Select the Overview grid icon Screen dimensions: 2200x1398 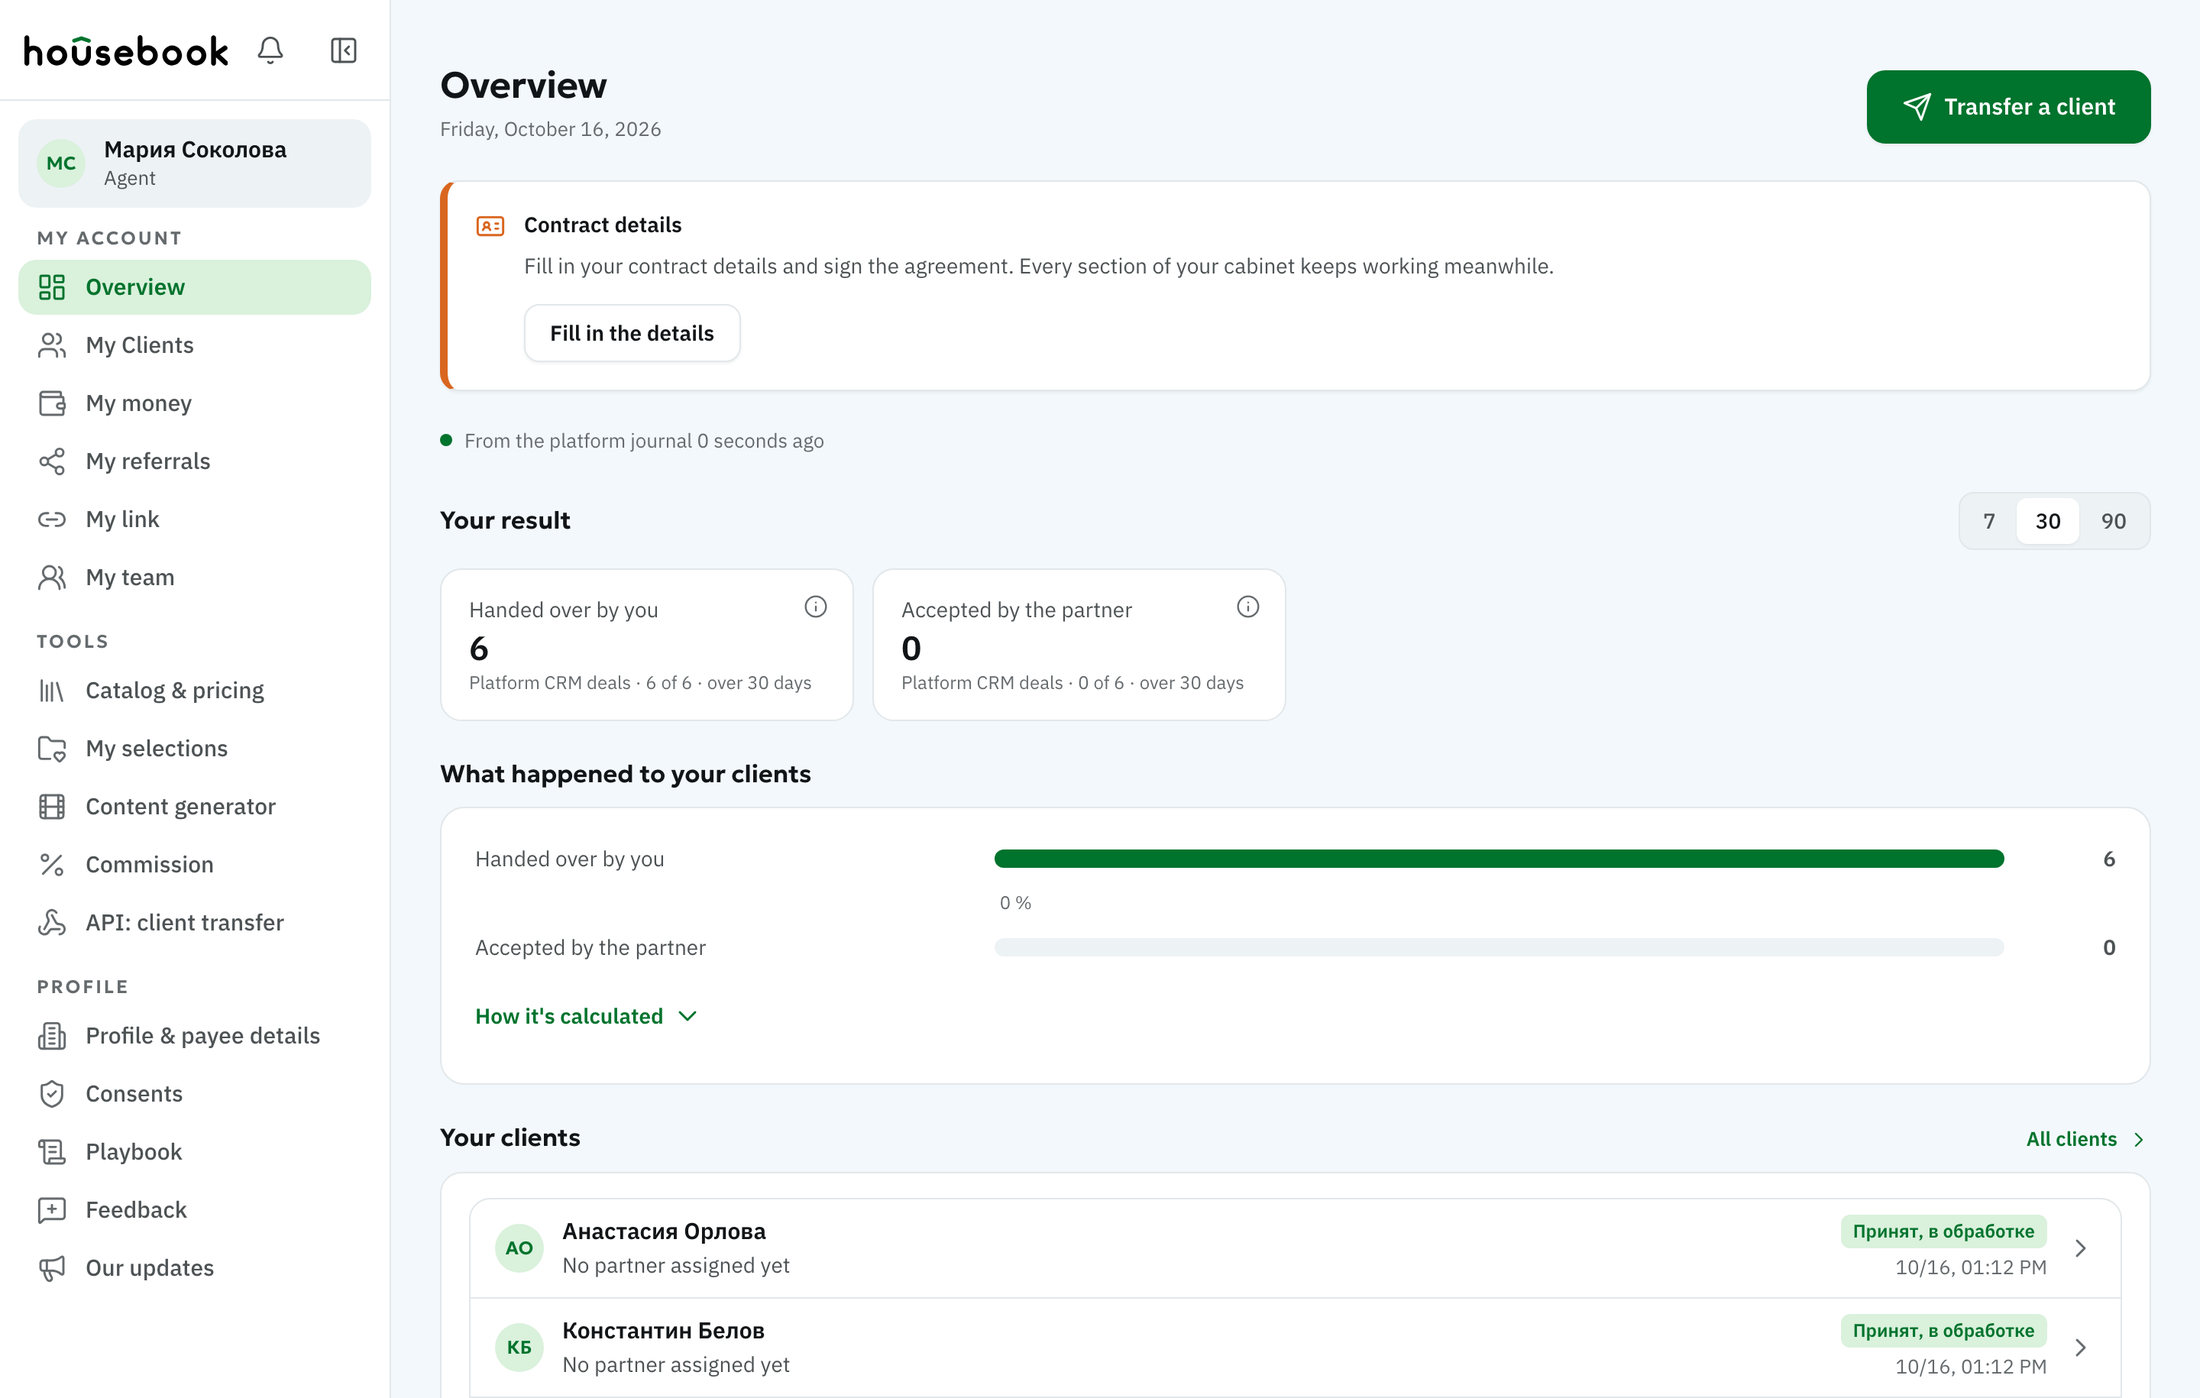[x=52, y=287]
